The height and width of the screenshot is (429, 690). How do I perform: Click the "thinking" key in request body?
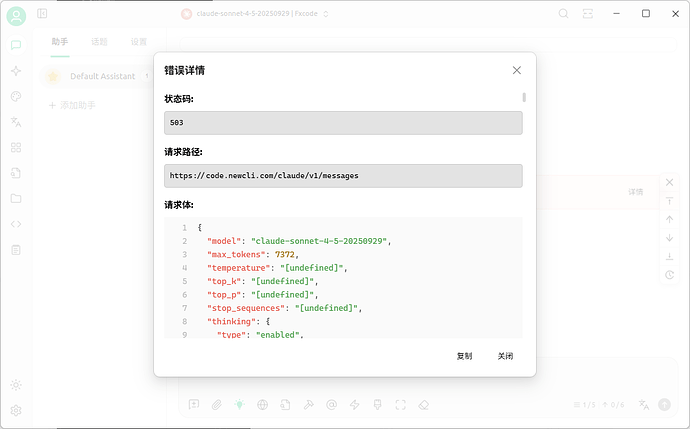[x=231, y=322]
